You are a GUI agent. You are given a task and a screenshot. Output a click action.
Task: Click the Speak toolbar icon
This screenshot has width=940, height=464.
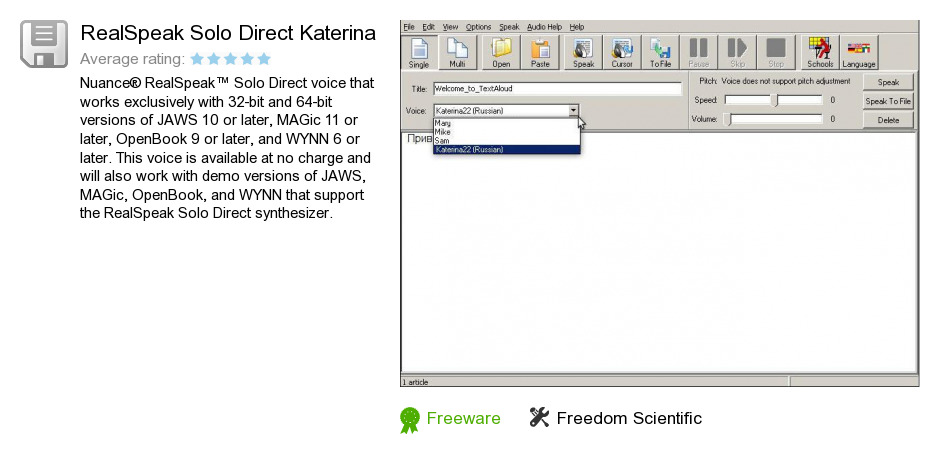[583, 52]
